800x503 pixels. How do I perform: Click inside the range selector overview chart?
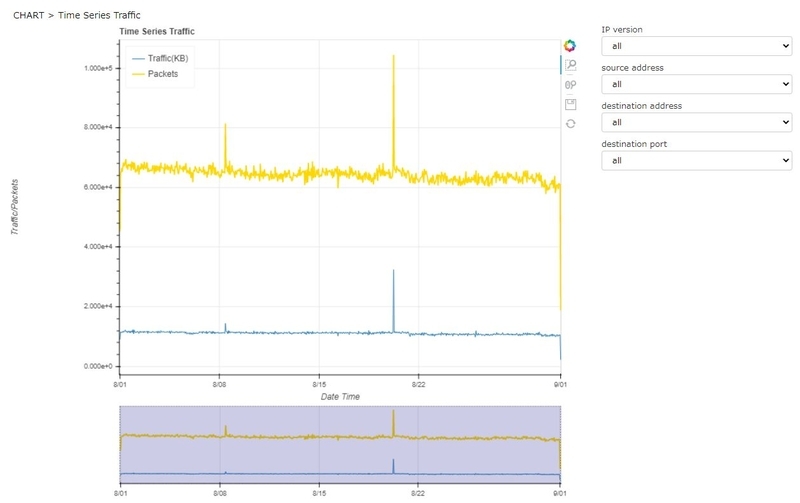tap(340, 444)
